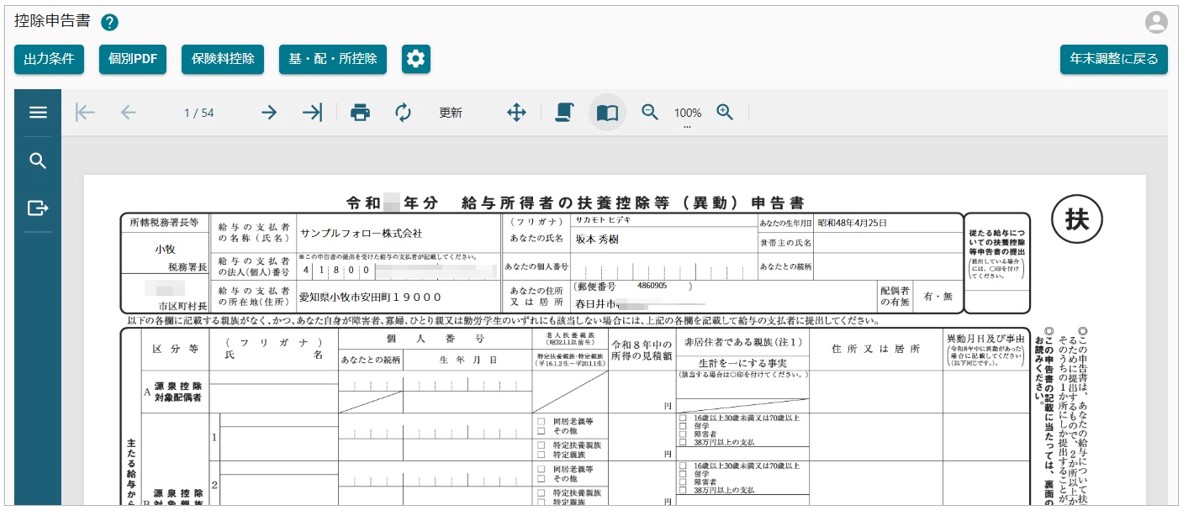Screen dimensions: 1182x511
Task: Go to the next page
Action: tap(269, 113)
